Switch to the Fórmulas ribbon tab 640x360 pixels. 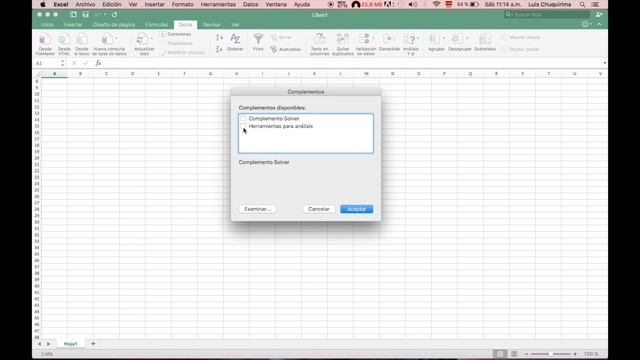(157, 25)
